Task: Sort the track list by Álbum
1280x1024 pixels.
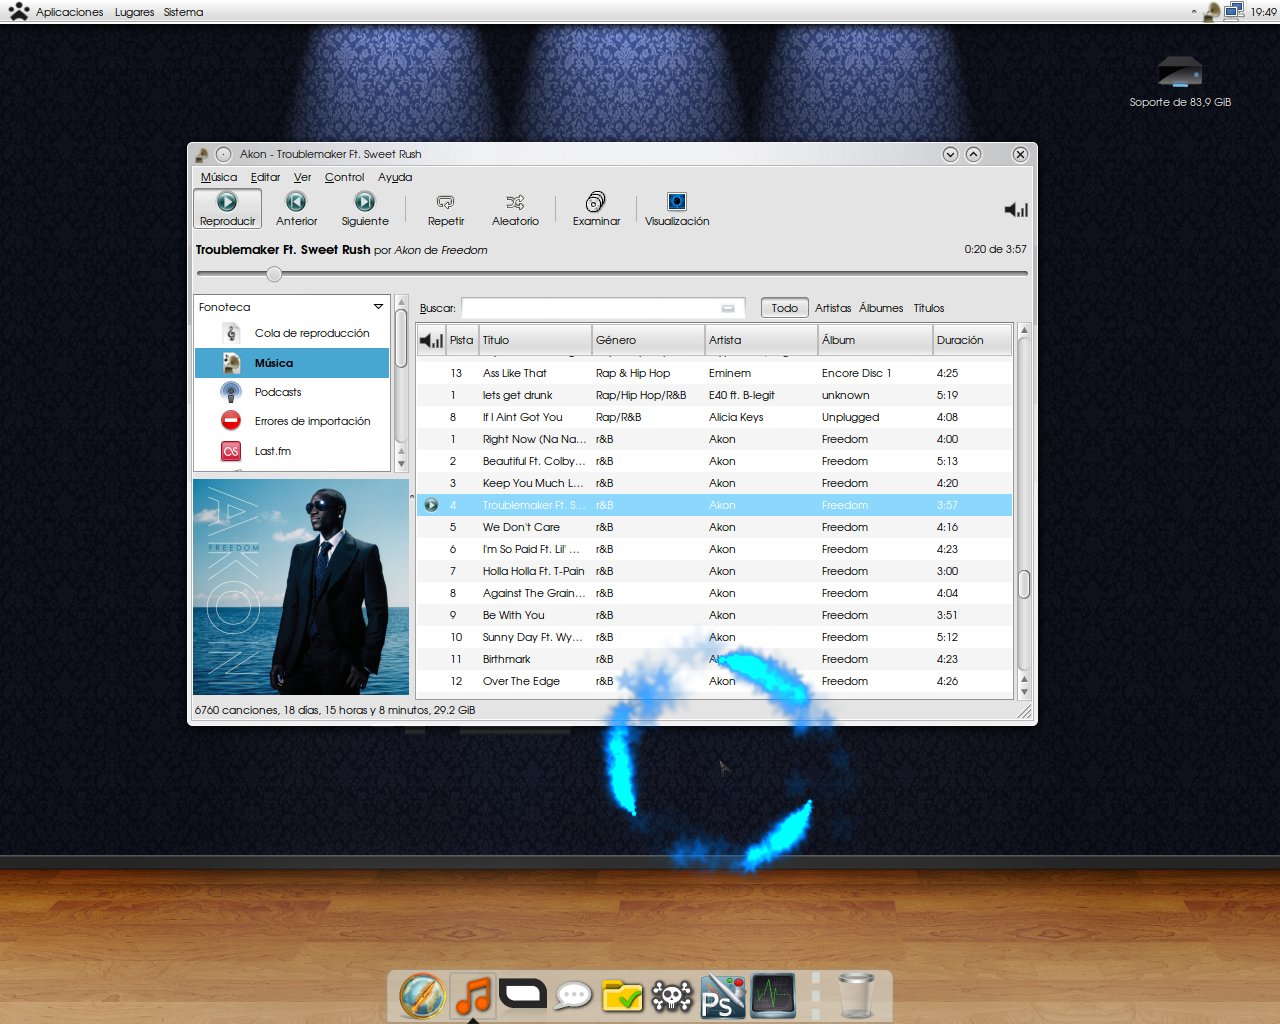Action: click(875, 340)
